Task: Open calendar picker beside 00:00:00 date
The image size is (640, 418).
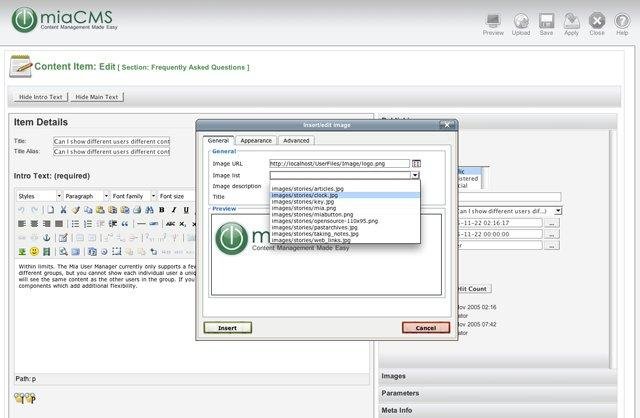Action: [552, 234]
